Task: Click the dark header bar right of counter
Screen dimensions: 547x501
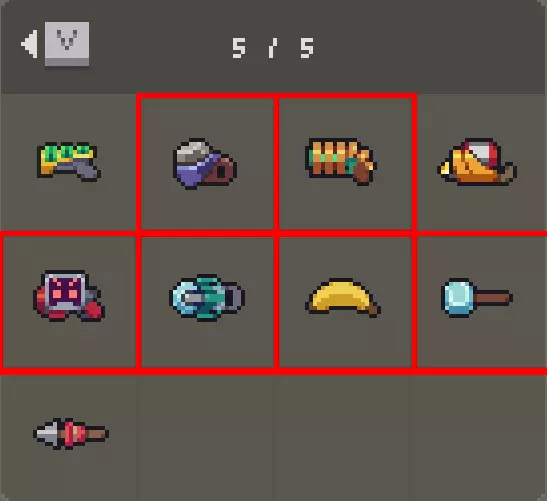Action: pos(429,47)
